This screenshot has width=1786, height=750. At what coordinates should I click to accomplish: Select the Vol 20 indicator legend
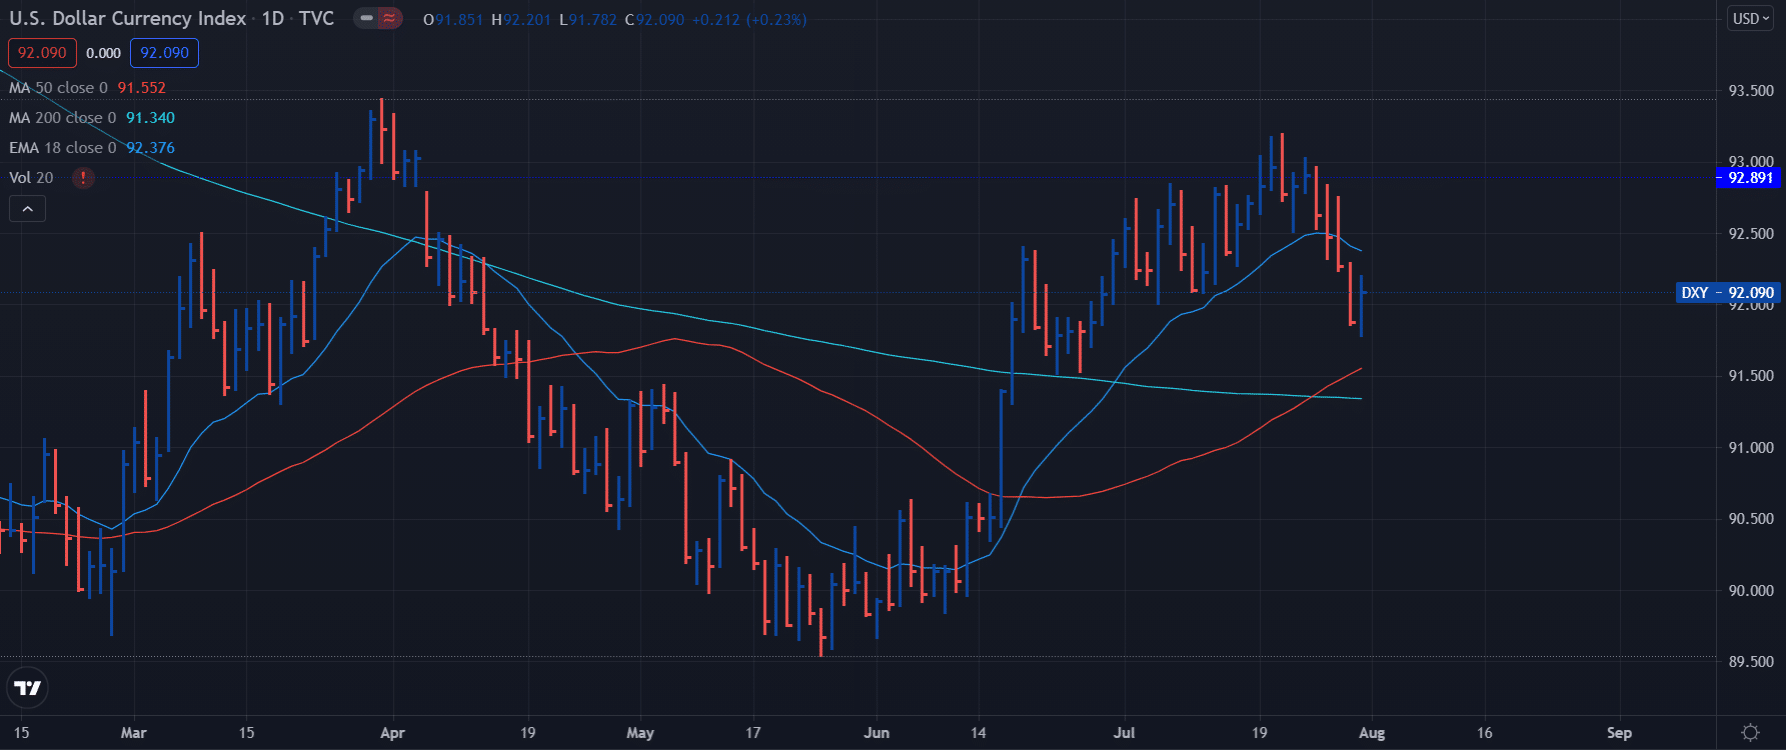click(31, 178)
